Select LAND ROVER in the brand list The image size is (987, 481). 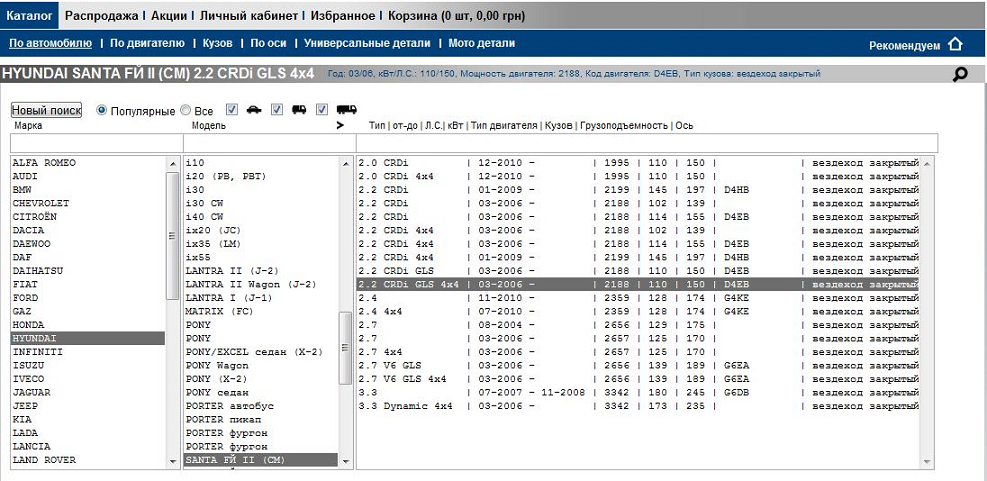[x=88, y=460]
